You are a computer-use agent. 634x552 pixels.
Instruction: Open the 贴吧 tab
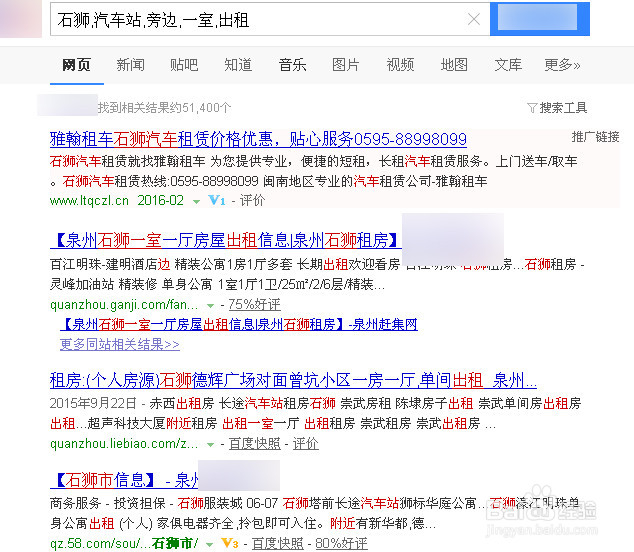184,65
